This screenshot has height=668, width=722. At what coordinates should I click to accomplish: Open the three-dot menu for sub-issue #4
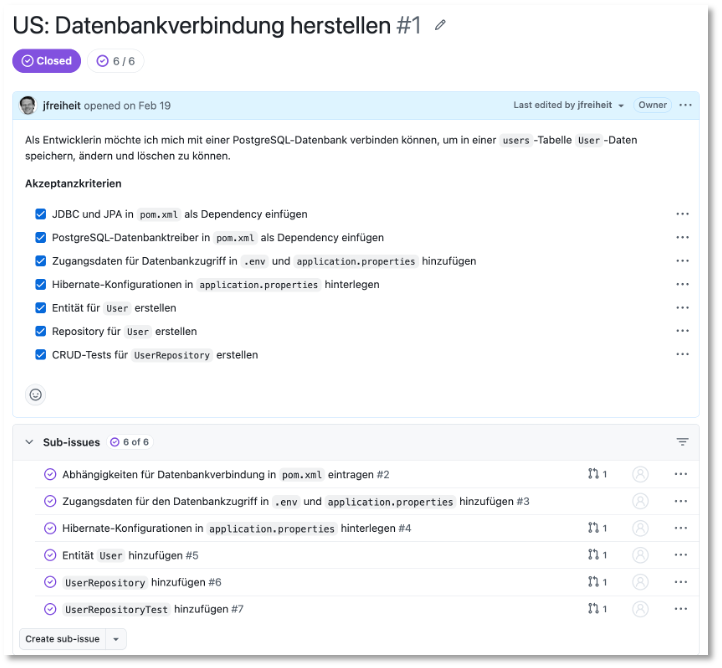point(681,528)
